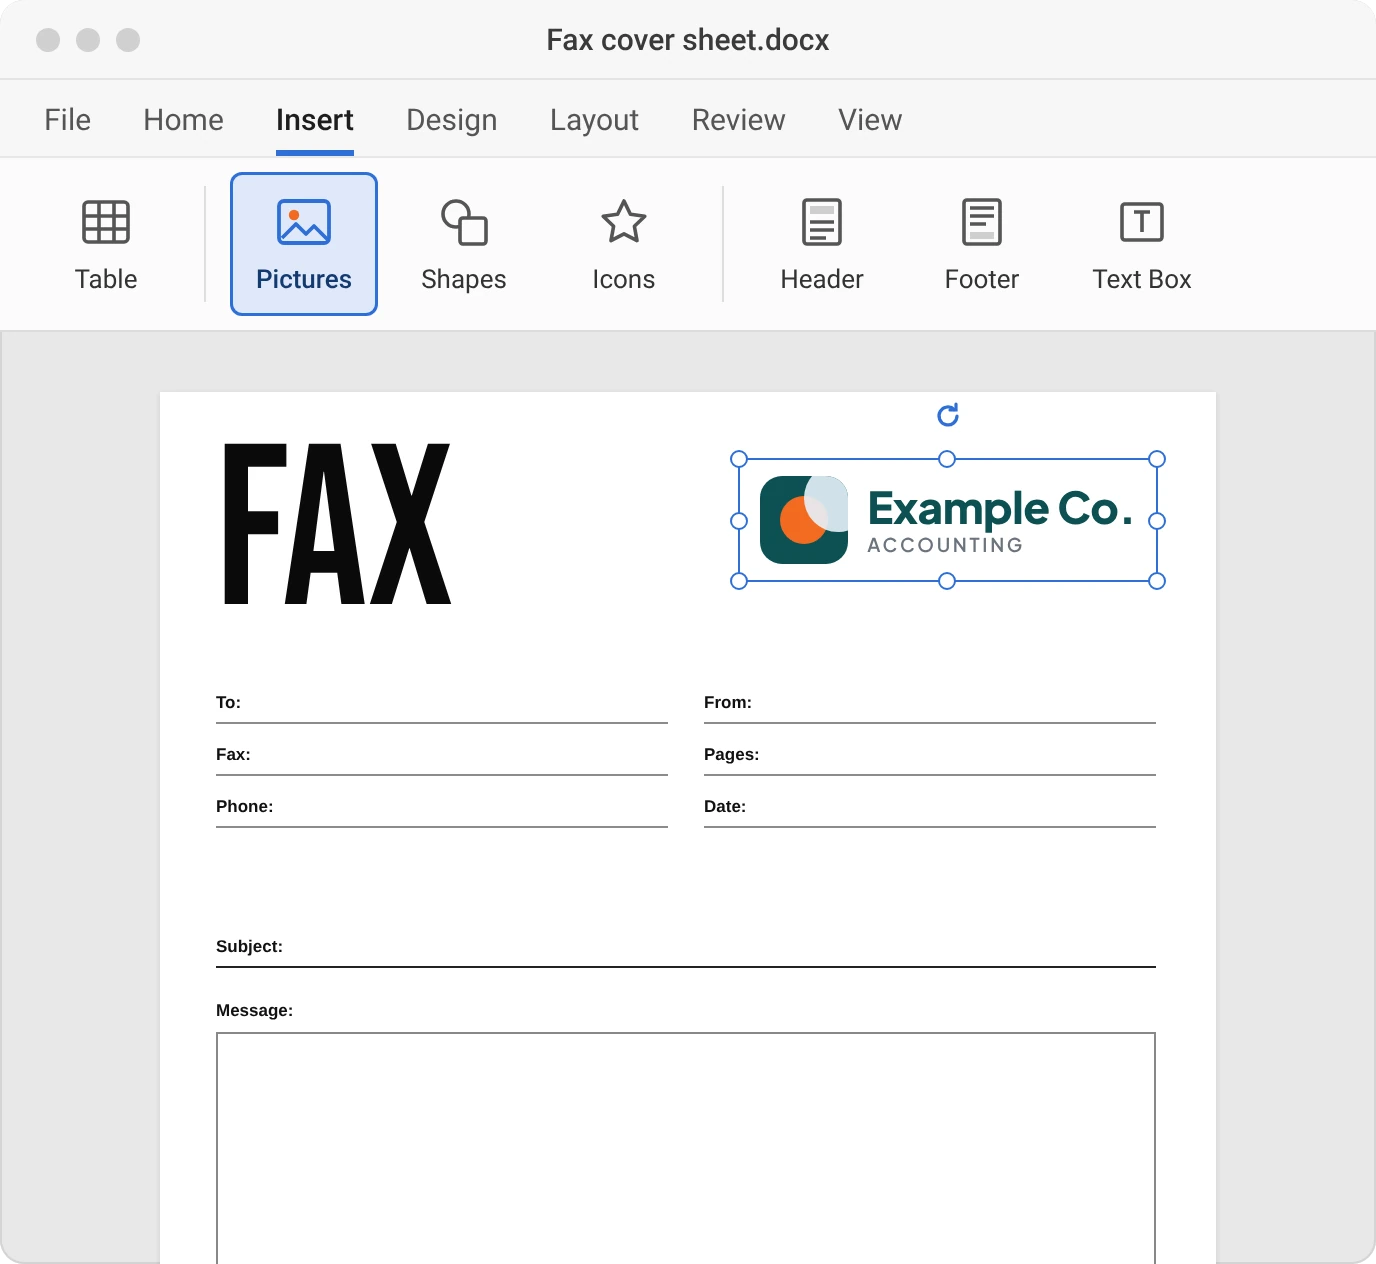Click the "Pages:" field label
Screen dimensions: 1376x1264
[732, 754]
